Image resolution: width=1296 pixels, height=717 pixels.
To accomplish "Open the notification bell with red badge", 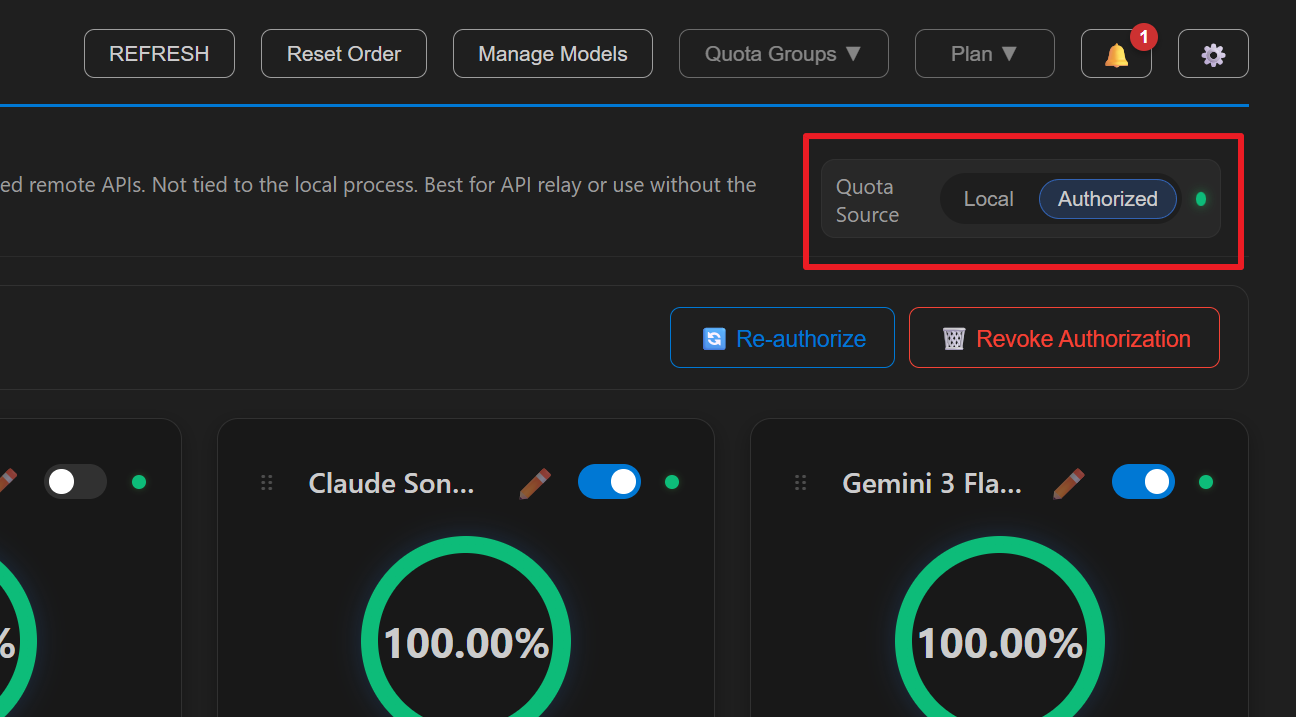I will [1116, 54].
